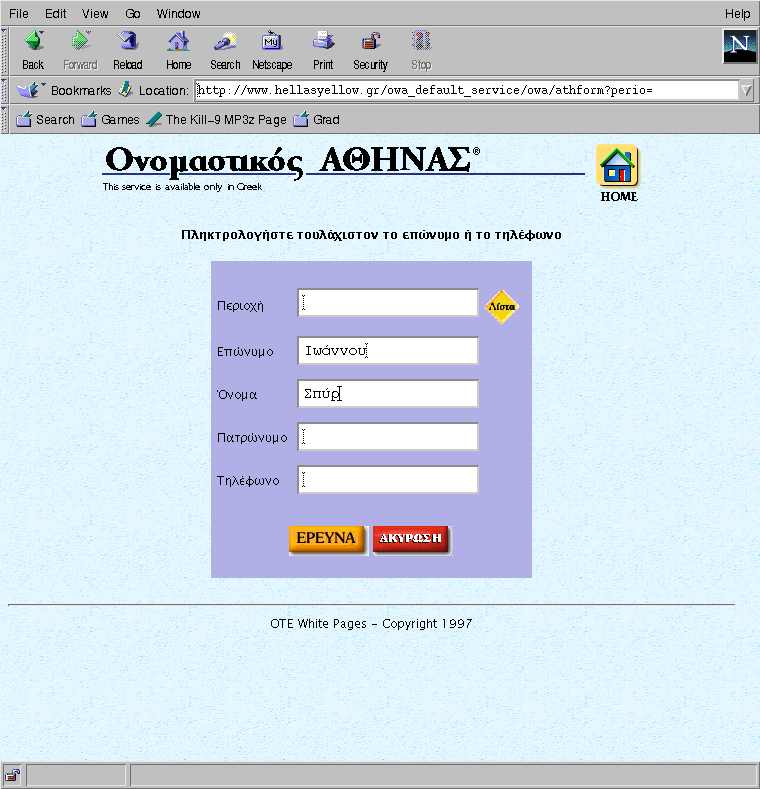Open the Window menu

click(x=178, y=14)
